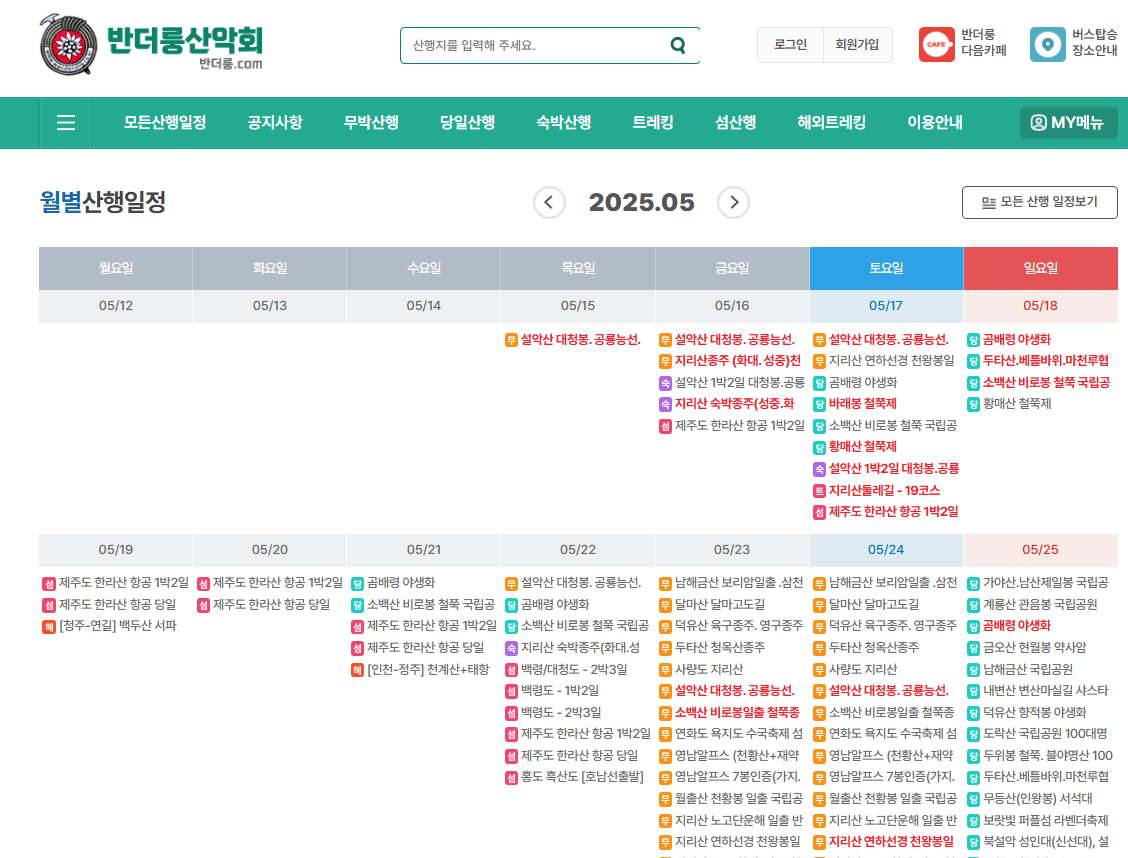Image resolution: width=1128 pixels, height=858 pixels.
Task: Open the 설악산 대청봉 공룡능선 schedule on 05/15
Action: (578, 339)
